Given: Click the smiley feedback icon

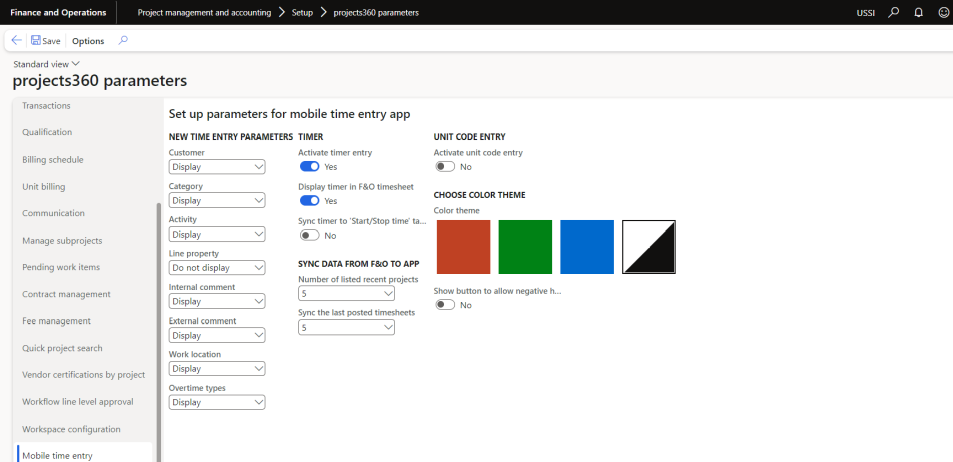Looking at the screenshot, I should 942,12.
